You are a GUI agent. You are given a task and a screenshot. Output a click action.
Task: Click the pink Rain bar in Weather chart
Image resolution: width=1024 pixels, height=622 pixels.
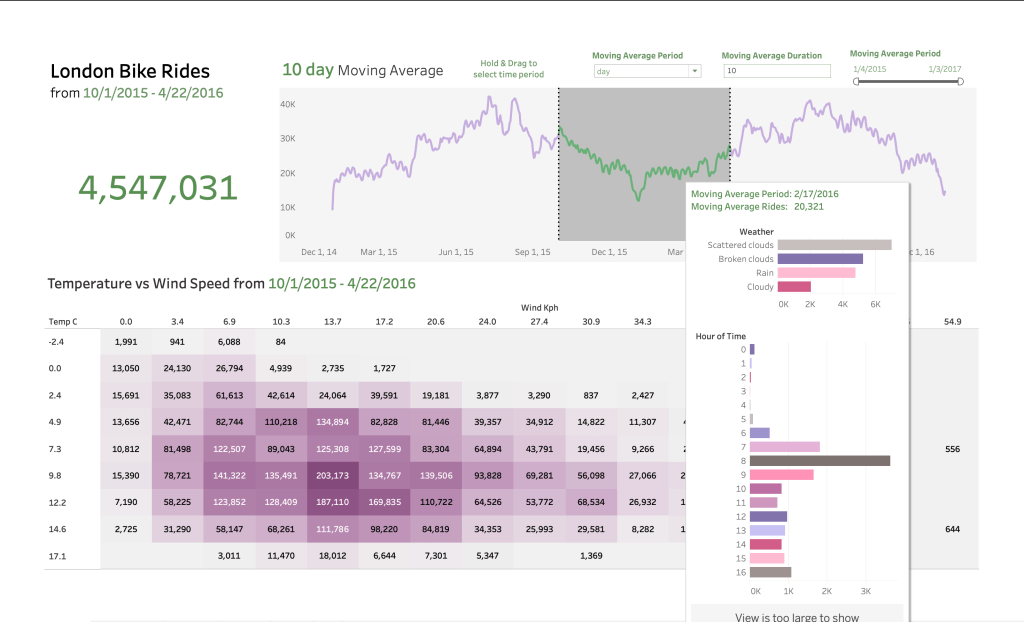click(x=815, y=273)
